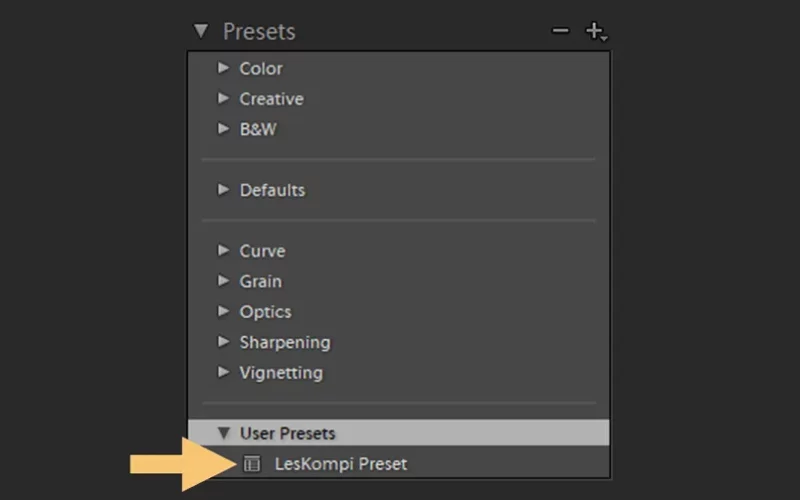Image resolution: width=800 pixels, height=500 pixels.
Task: Expand the Color preset group arrow
Action: (223, 68)
